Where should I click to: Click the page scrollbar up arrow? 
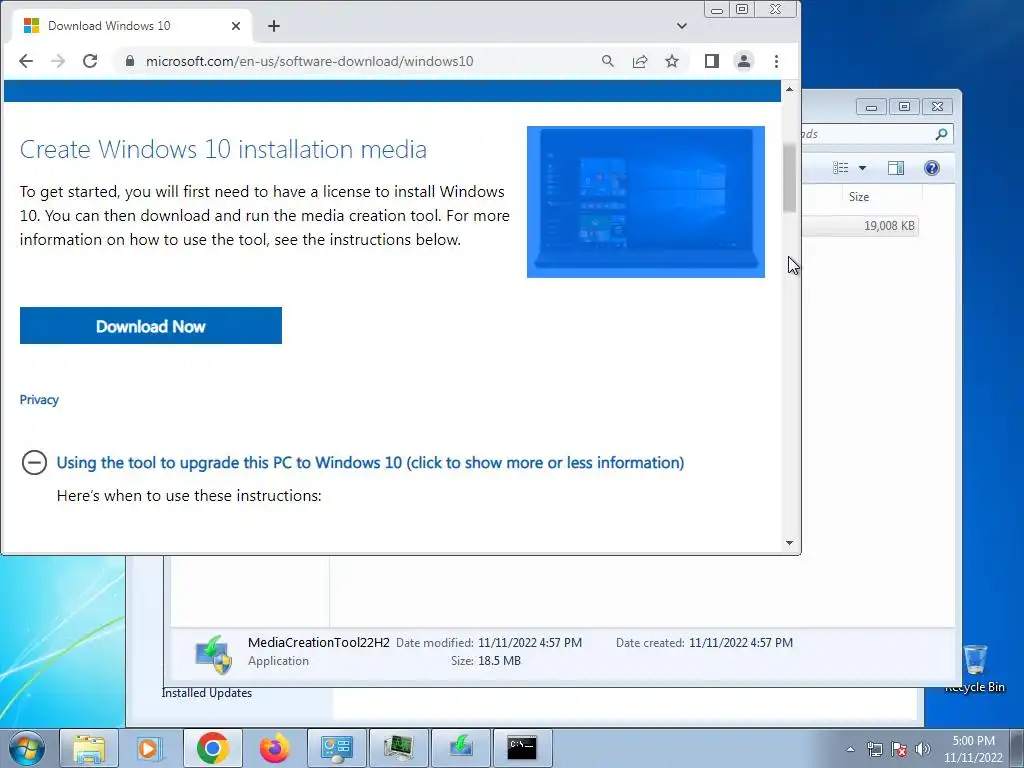790,89
